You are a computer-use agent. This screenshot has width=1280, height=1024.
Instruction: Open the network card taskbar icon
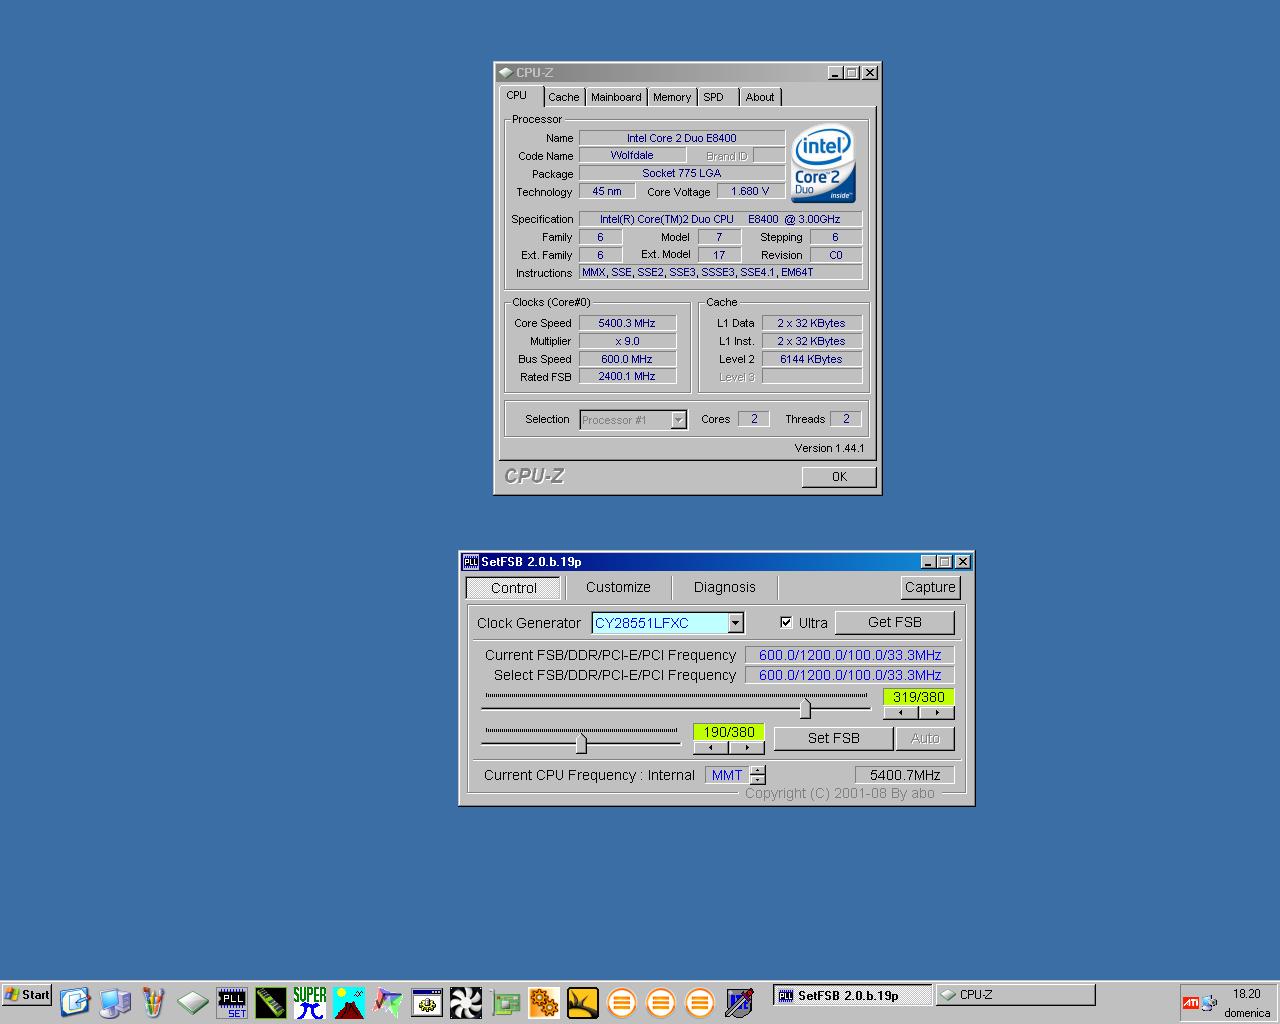tap(505, 1002)
